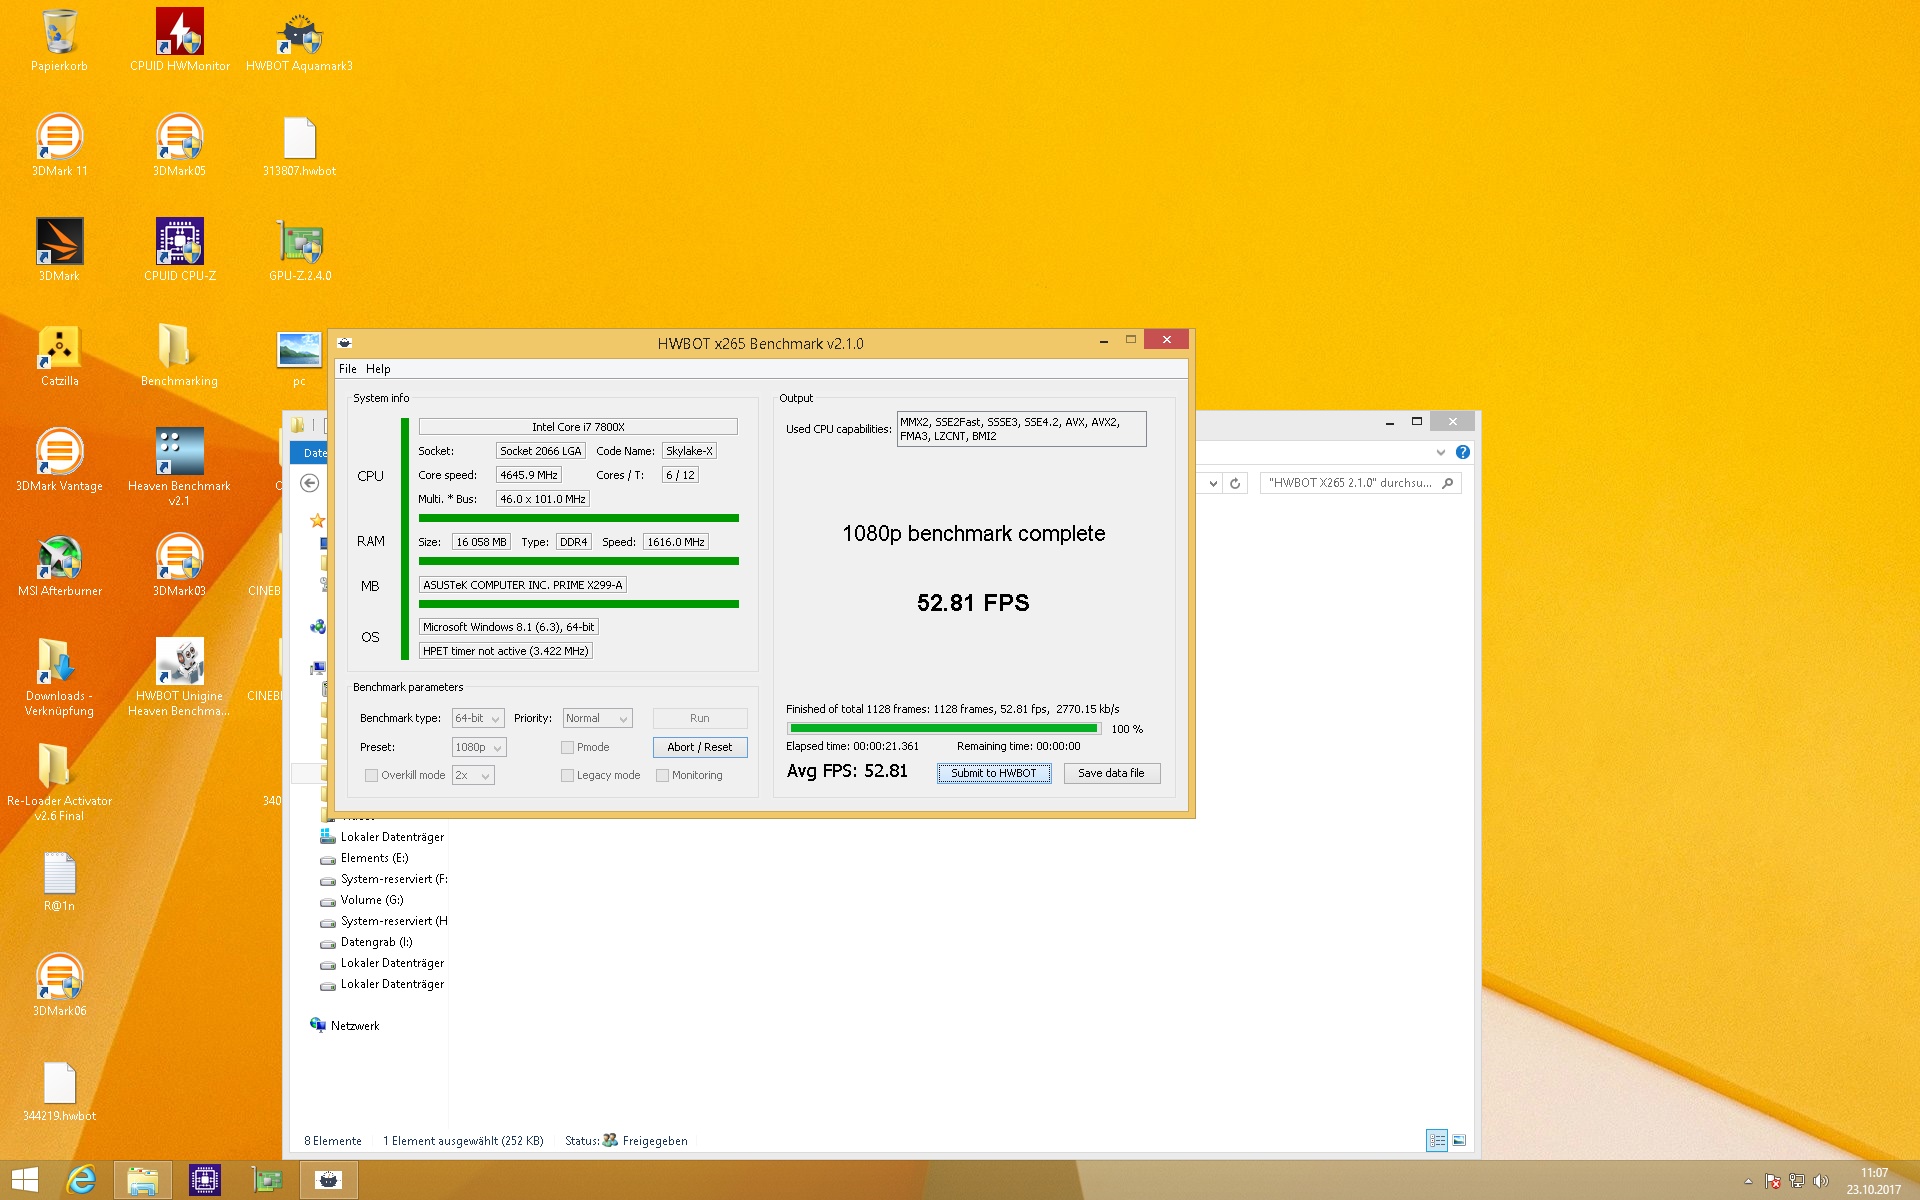Select the pc image file on desktop
Image resolution: width=1920 pixels, height=1200 pixels.
coord(299,358)
